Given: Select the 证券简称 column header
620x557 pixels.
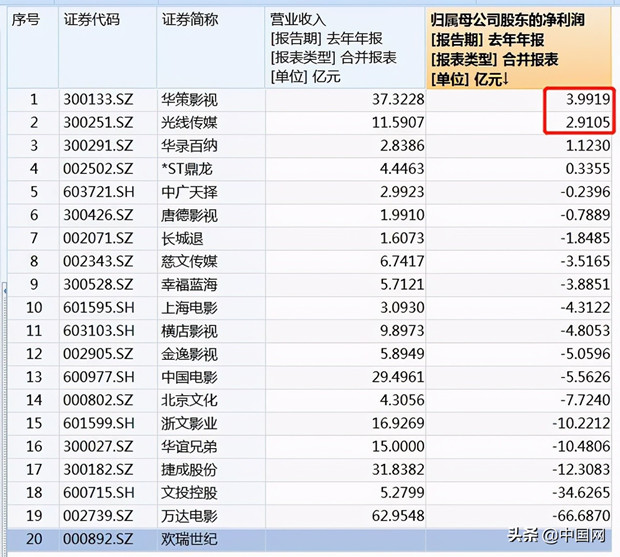Looking at the screenshot, I should 211,47.
